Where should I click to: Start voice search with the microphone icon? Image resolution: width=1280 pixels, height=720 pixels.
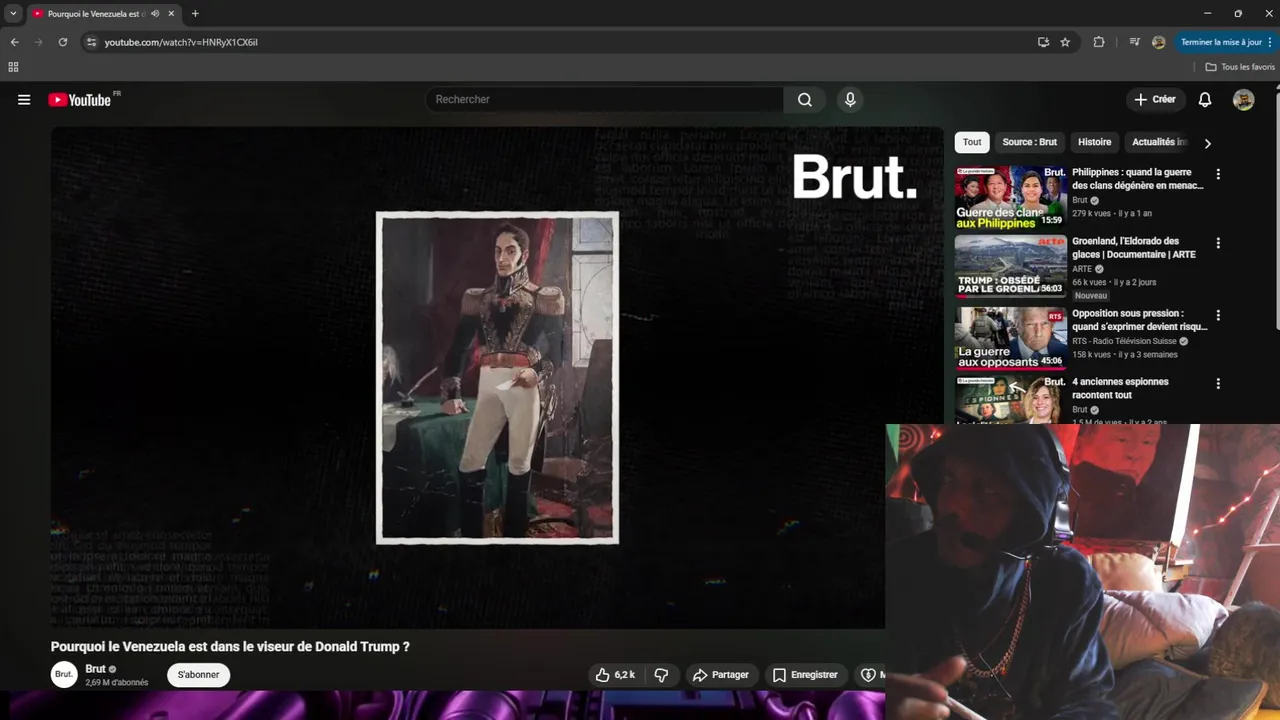coord(850,100)
